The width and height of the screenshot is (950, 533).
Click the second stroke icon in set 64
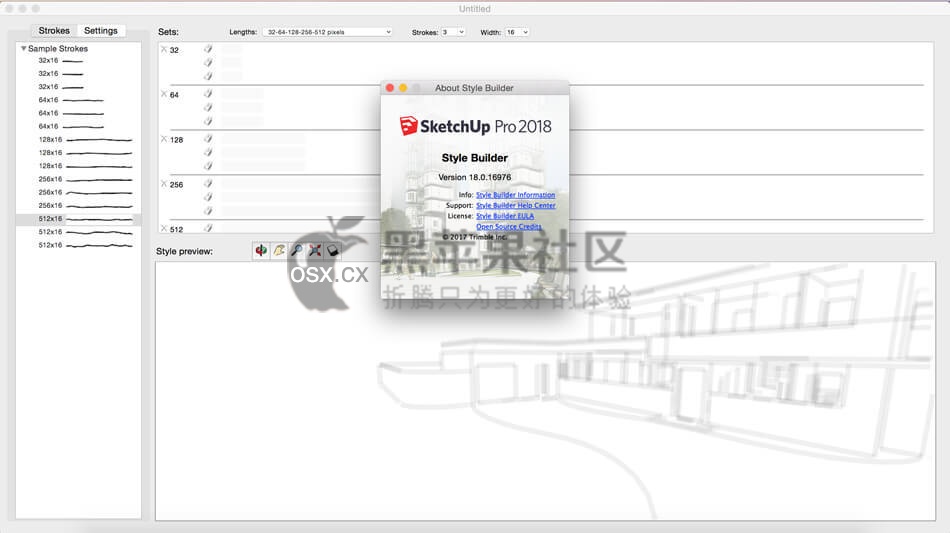click(208, 107)
